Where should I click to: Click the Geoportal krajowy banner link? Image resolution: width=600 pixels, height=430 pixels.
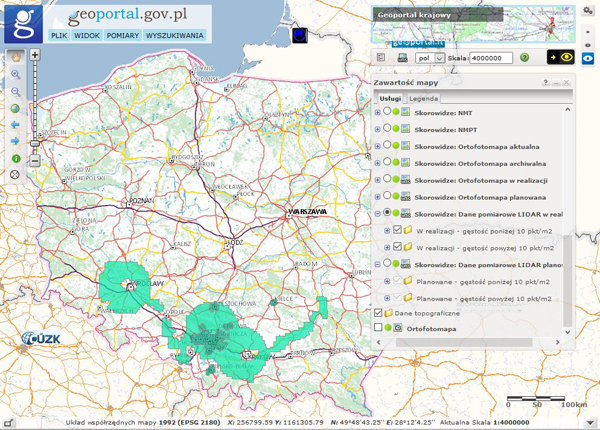[x=438, y=15]
